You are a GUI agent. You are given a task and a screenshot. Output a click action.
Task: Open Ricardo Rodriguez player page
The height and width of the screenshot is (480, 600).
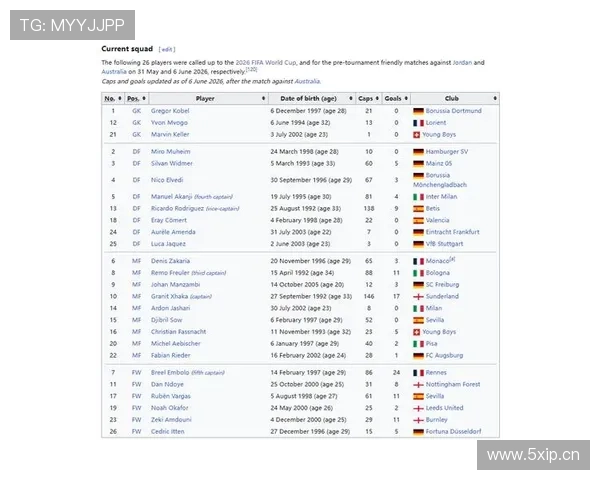coord(177,208)
